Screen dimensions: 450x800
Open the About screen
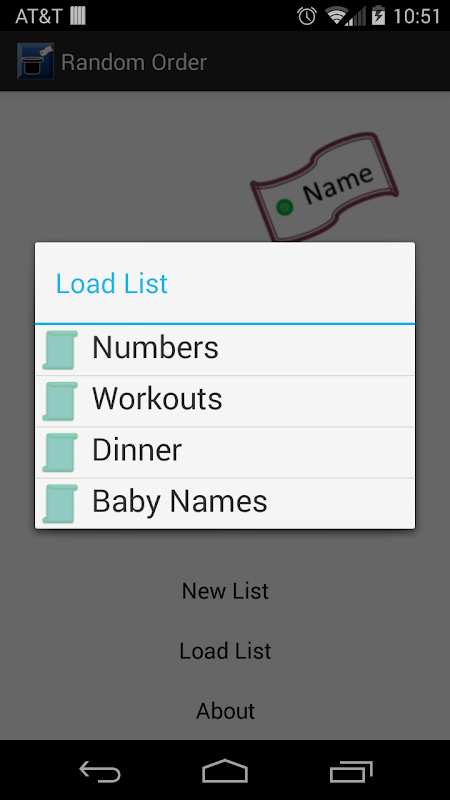pos(225,711)
